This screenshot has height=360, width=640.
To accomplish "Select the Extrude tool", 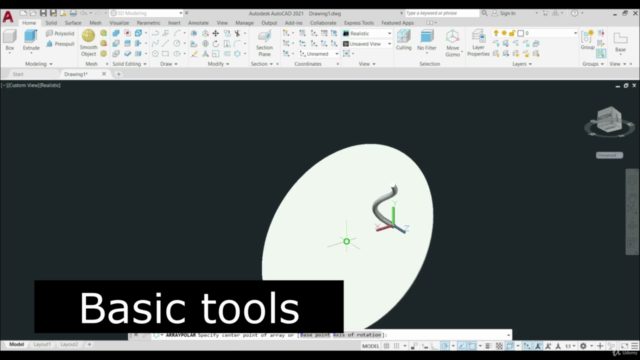I will pyautogui.click(x=31, y=40).
